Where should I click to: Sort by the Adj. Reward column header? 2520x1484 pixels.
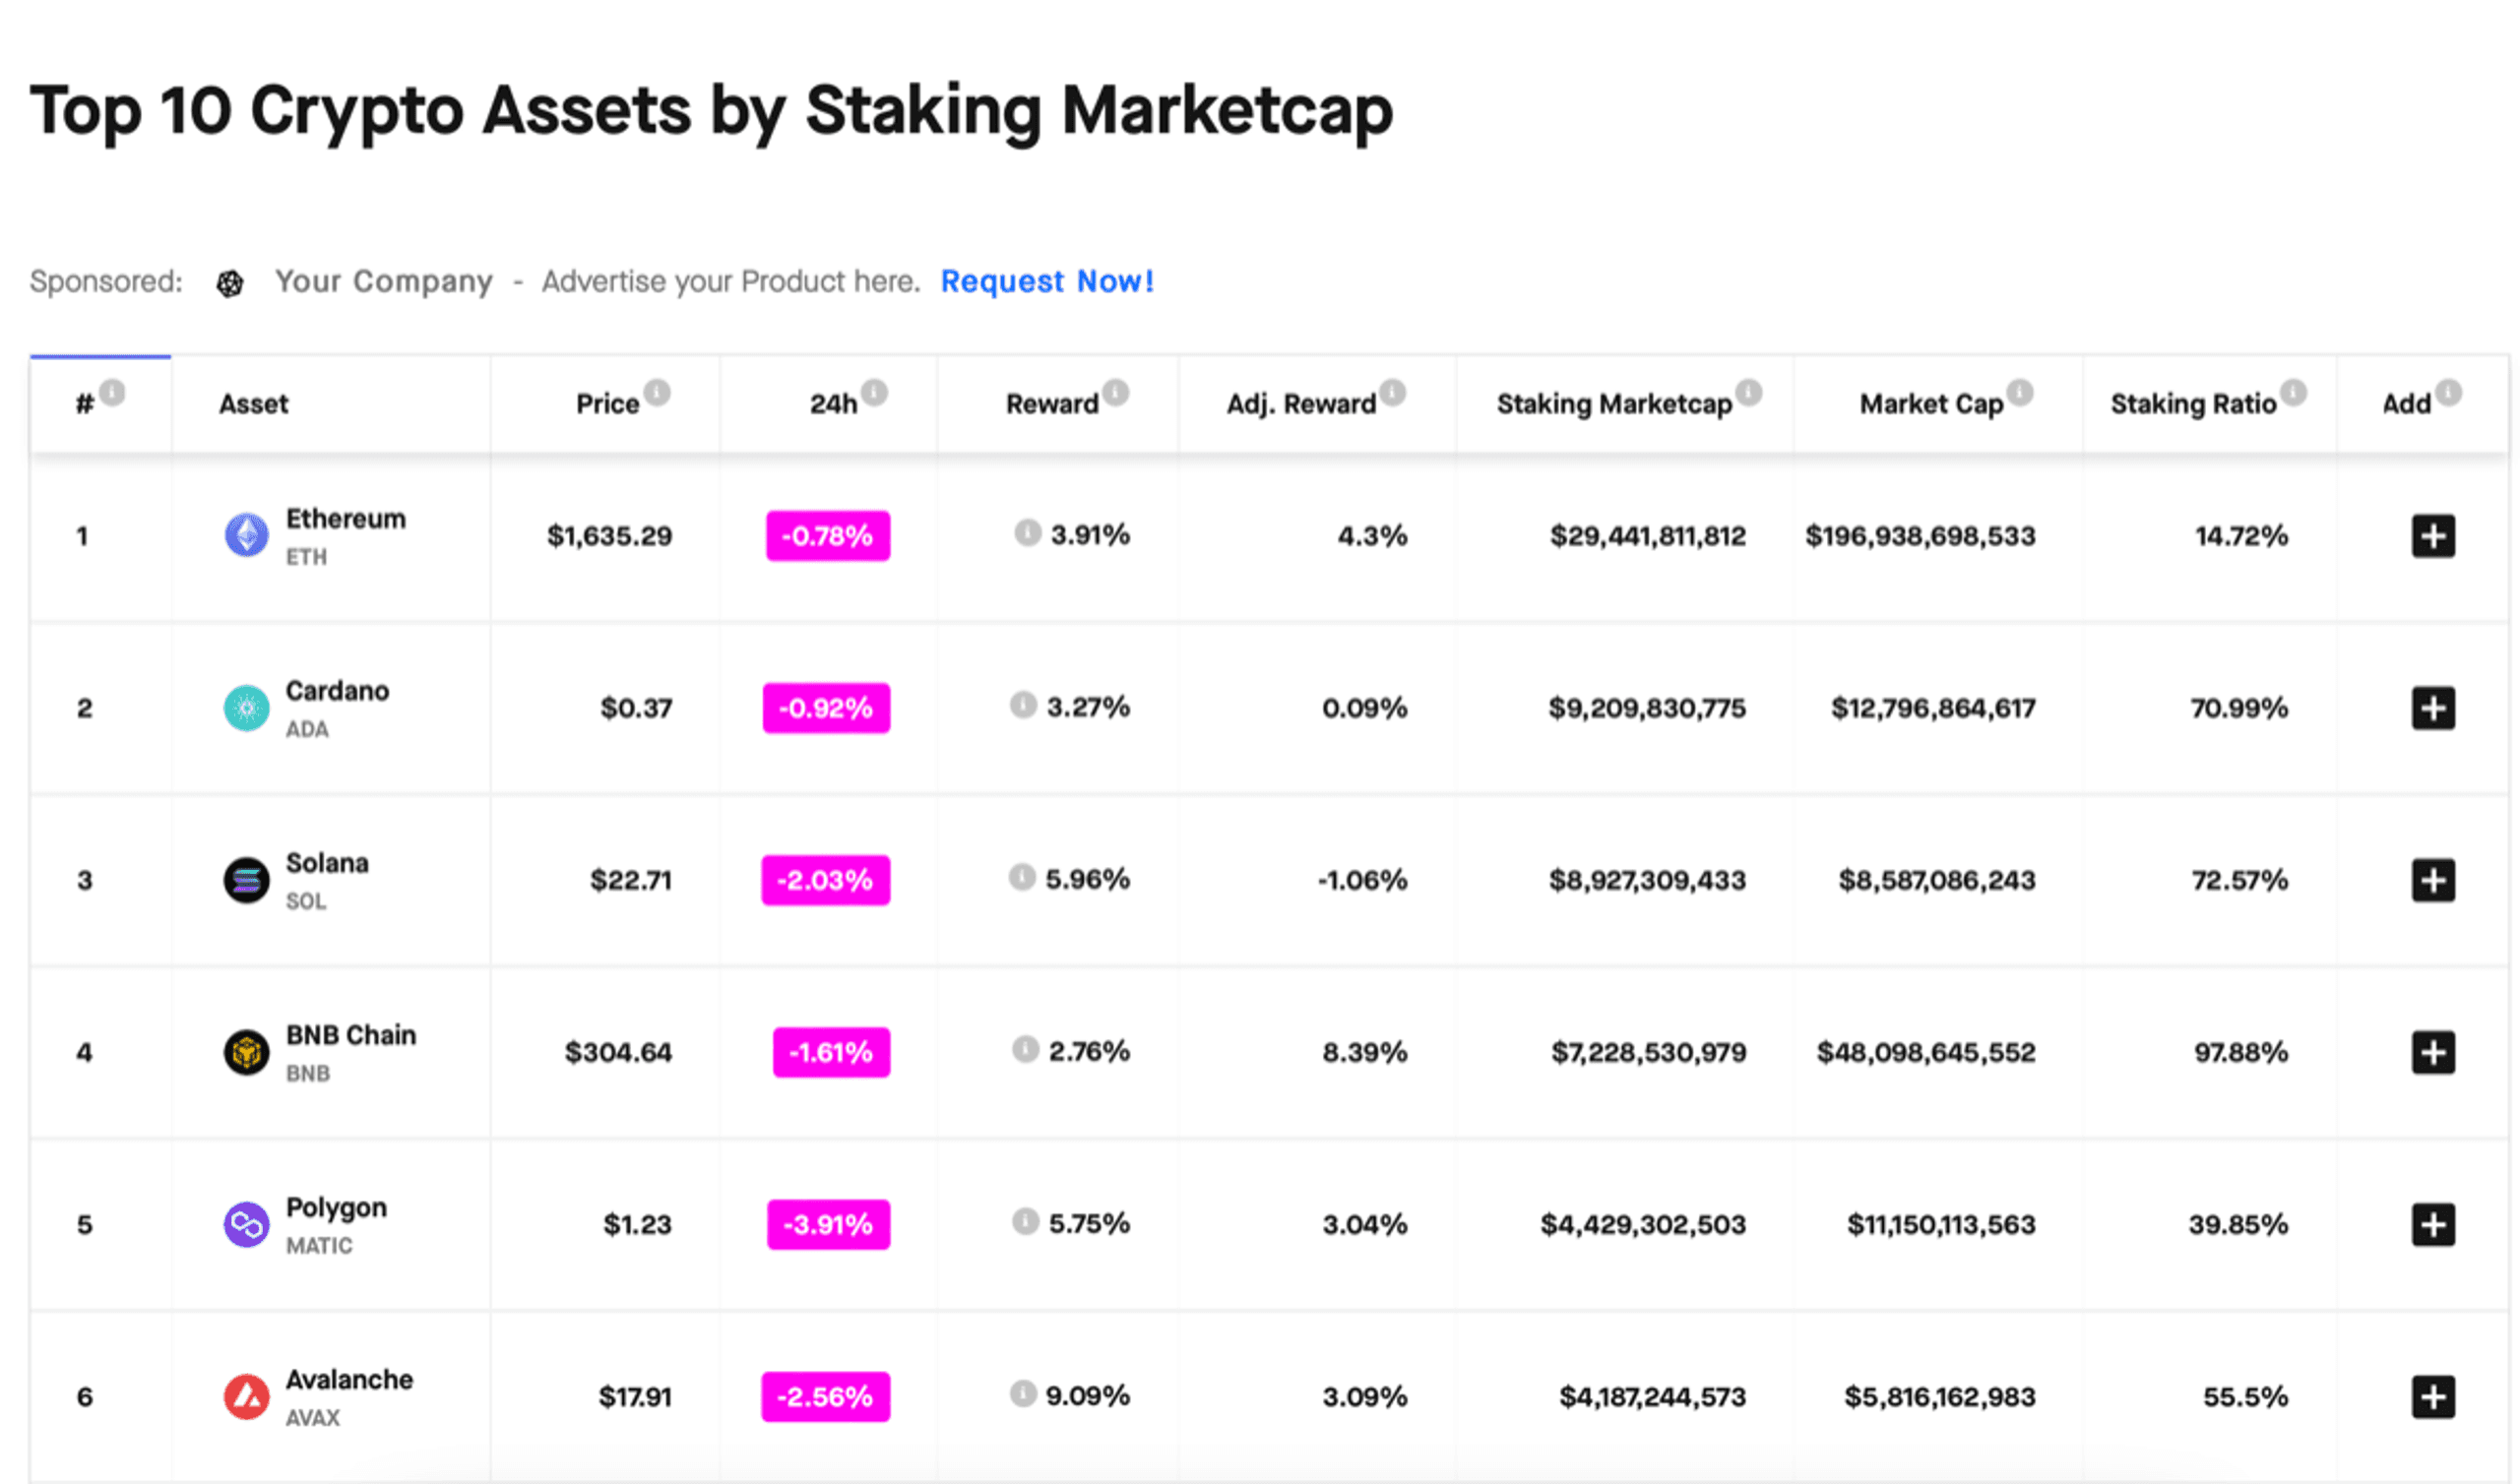(1301, 404)
